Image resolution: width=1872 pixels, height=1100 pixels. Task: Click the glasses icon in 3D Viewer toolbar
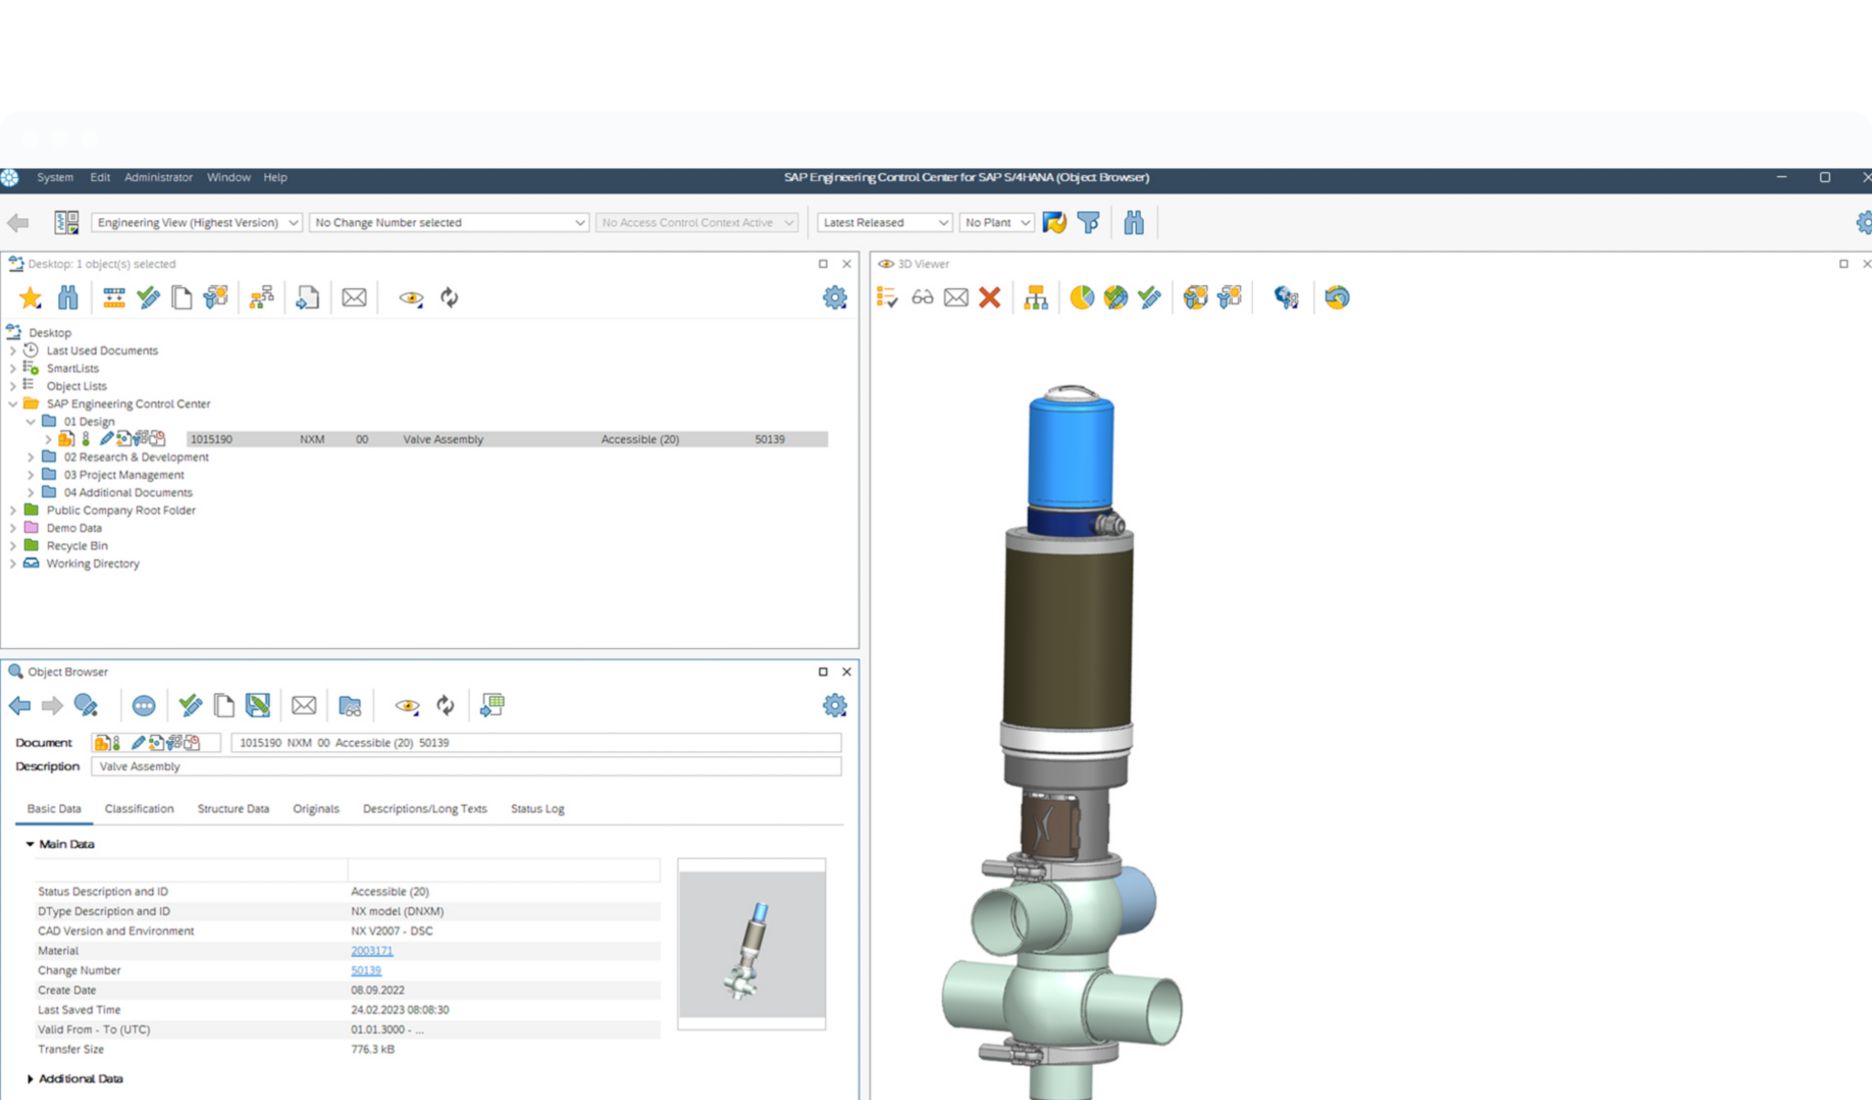(922, 298)
